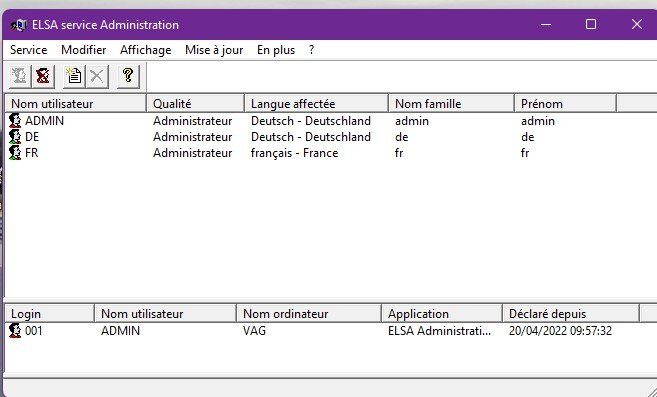657x397 pixels.
Task: Sort by Nom utilisateur column in user list
Action: point(75,104)
